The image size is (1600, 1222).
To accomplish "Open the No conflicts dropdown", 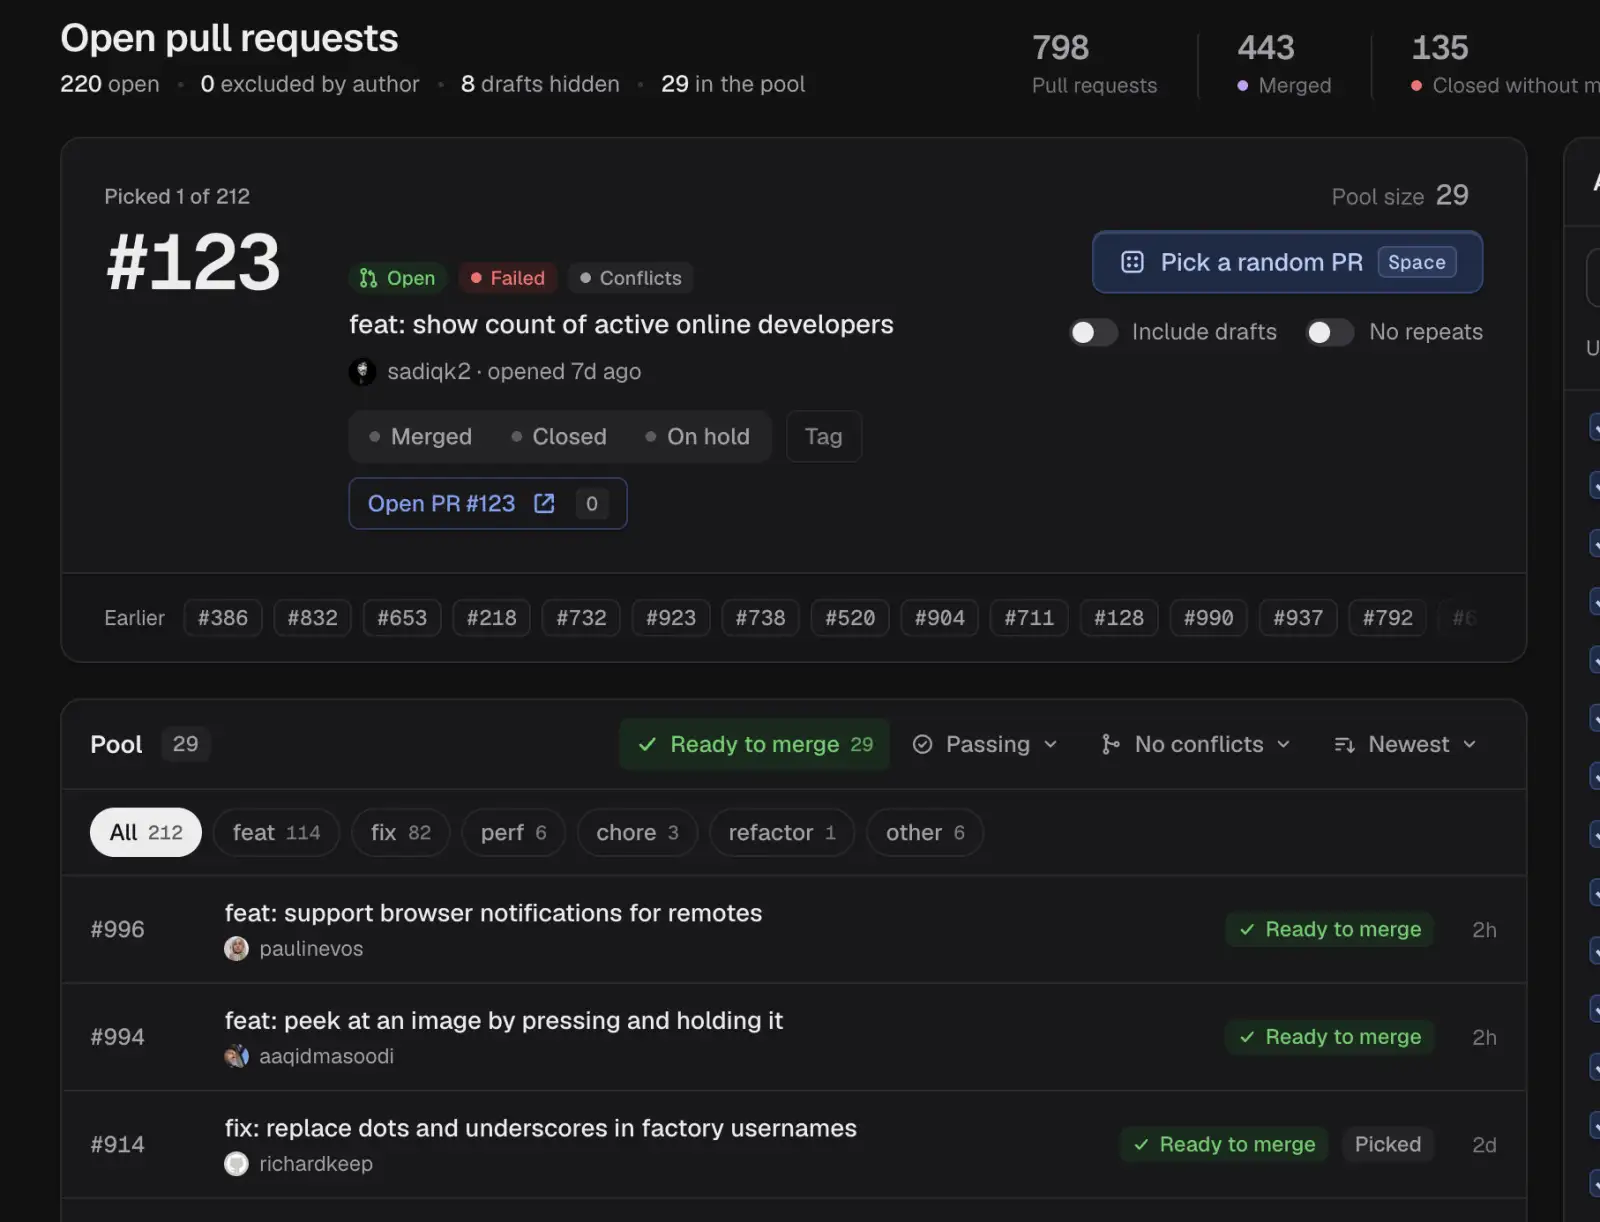I will point(1196,744).
